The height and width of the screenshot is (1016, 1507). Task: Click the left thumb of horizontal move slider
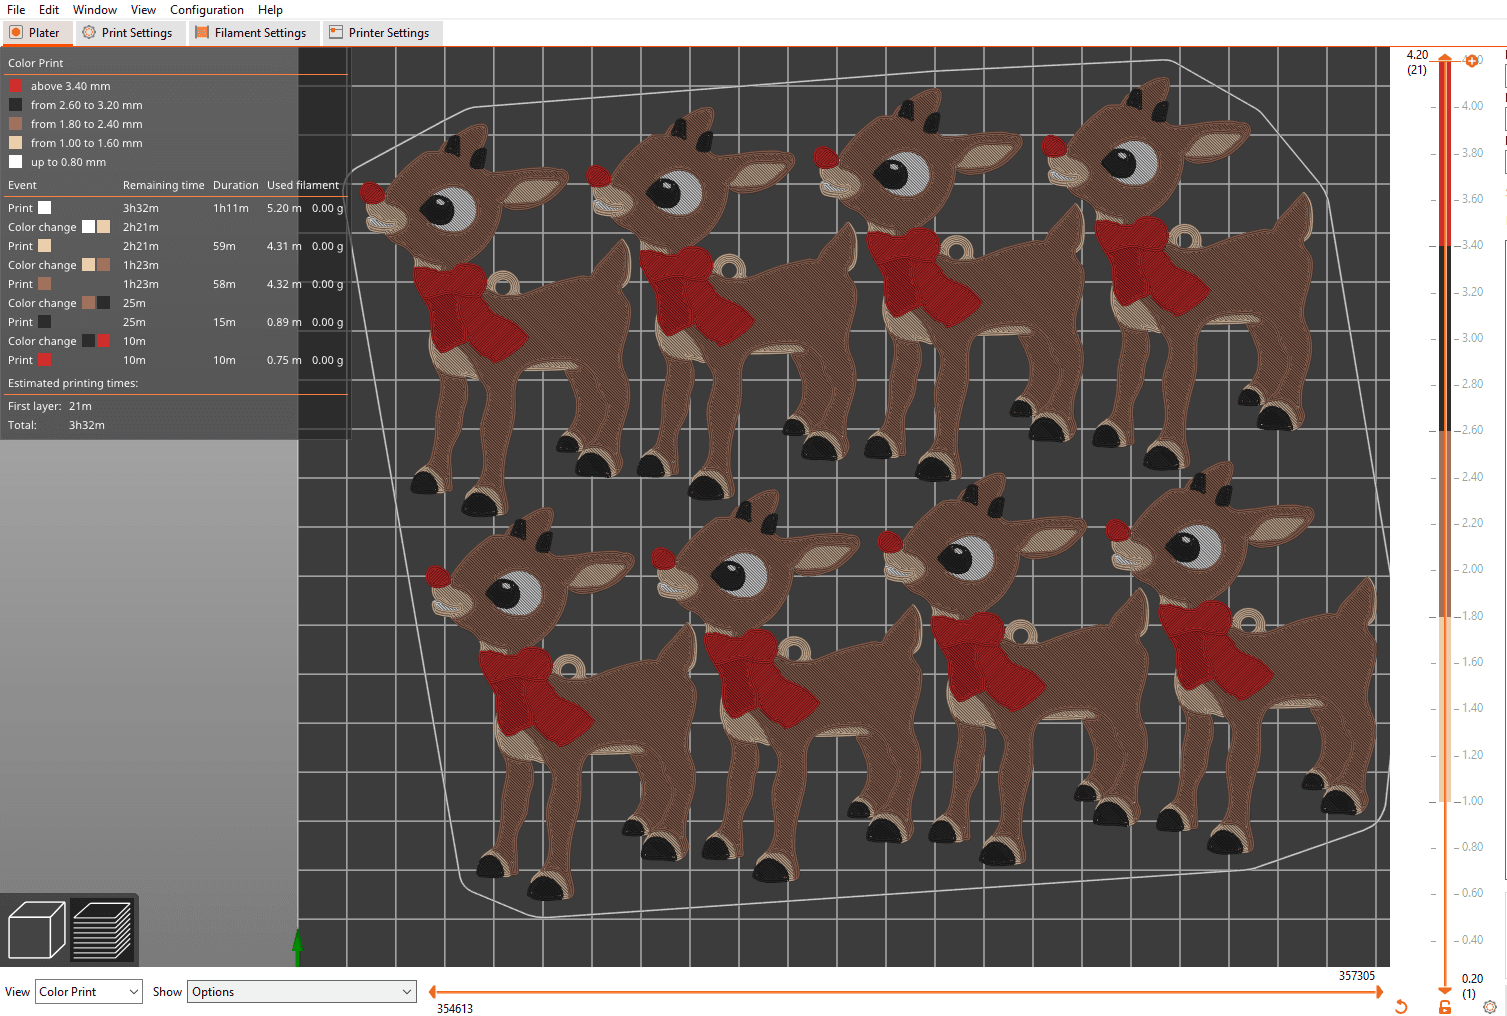tap(432, 992)
